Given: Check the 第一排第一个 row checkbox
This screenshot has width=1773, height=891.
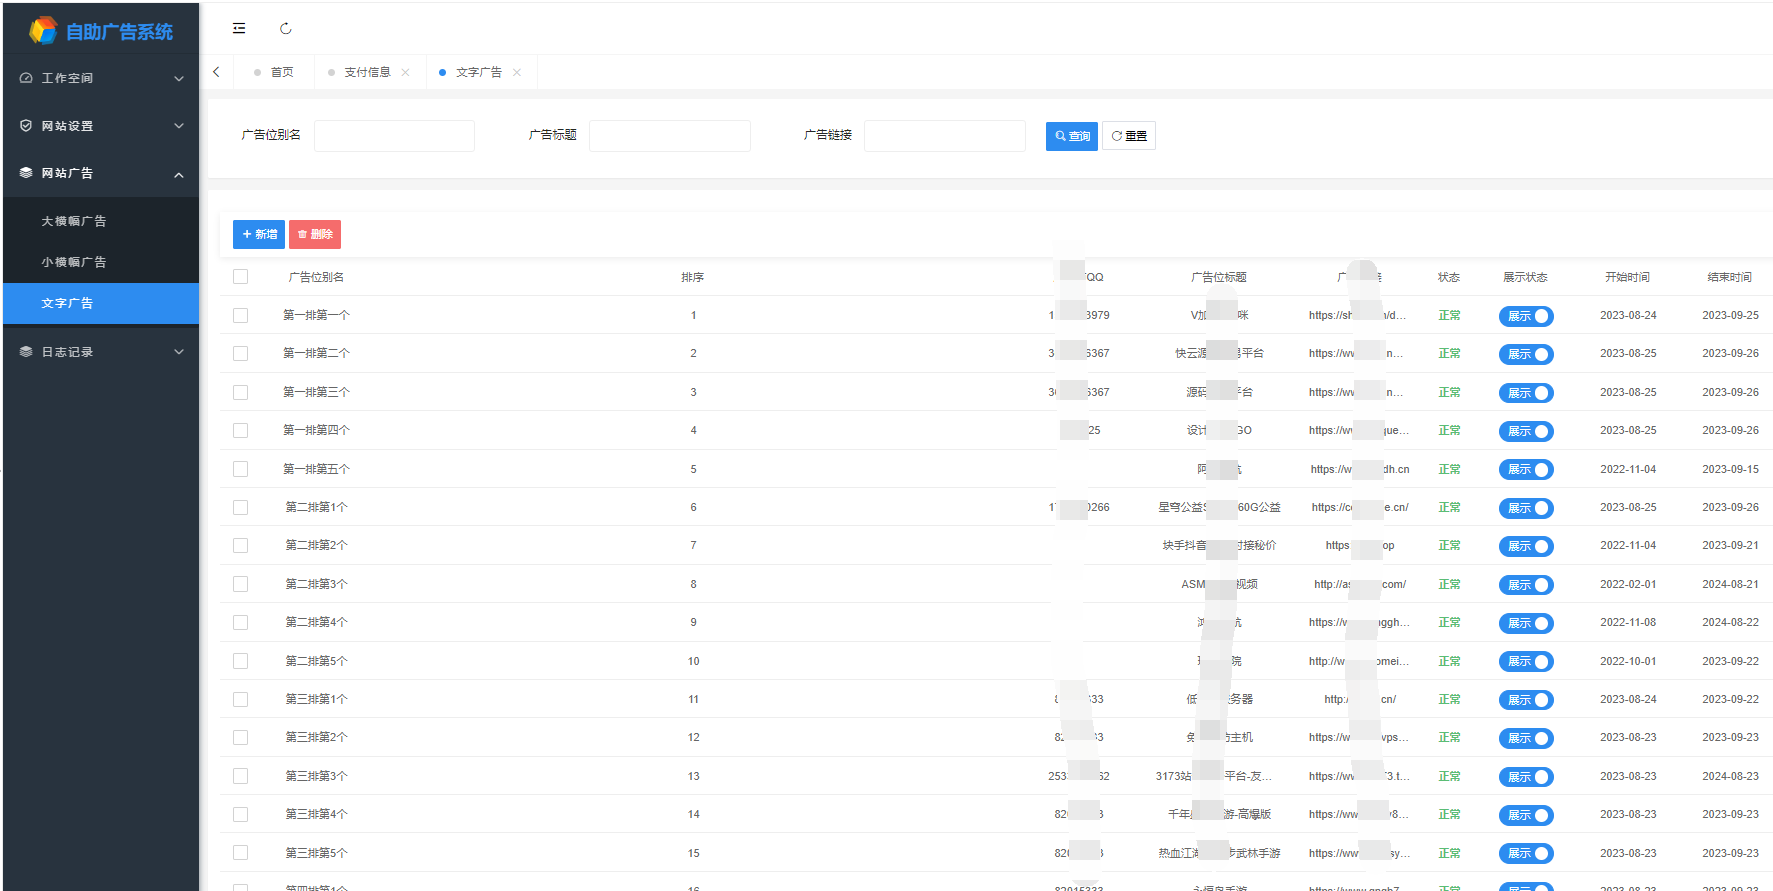Looking at the screenshot, I should [x=240, y=315].
